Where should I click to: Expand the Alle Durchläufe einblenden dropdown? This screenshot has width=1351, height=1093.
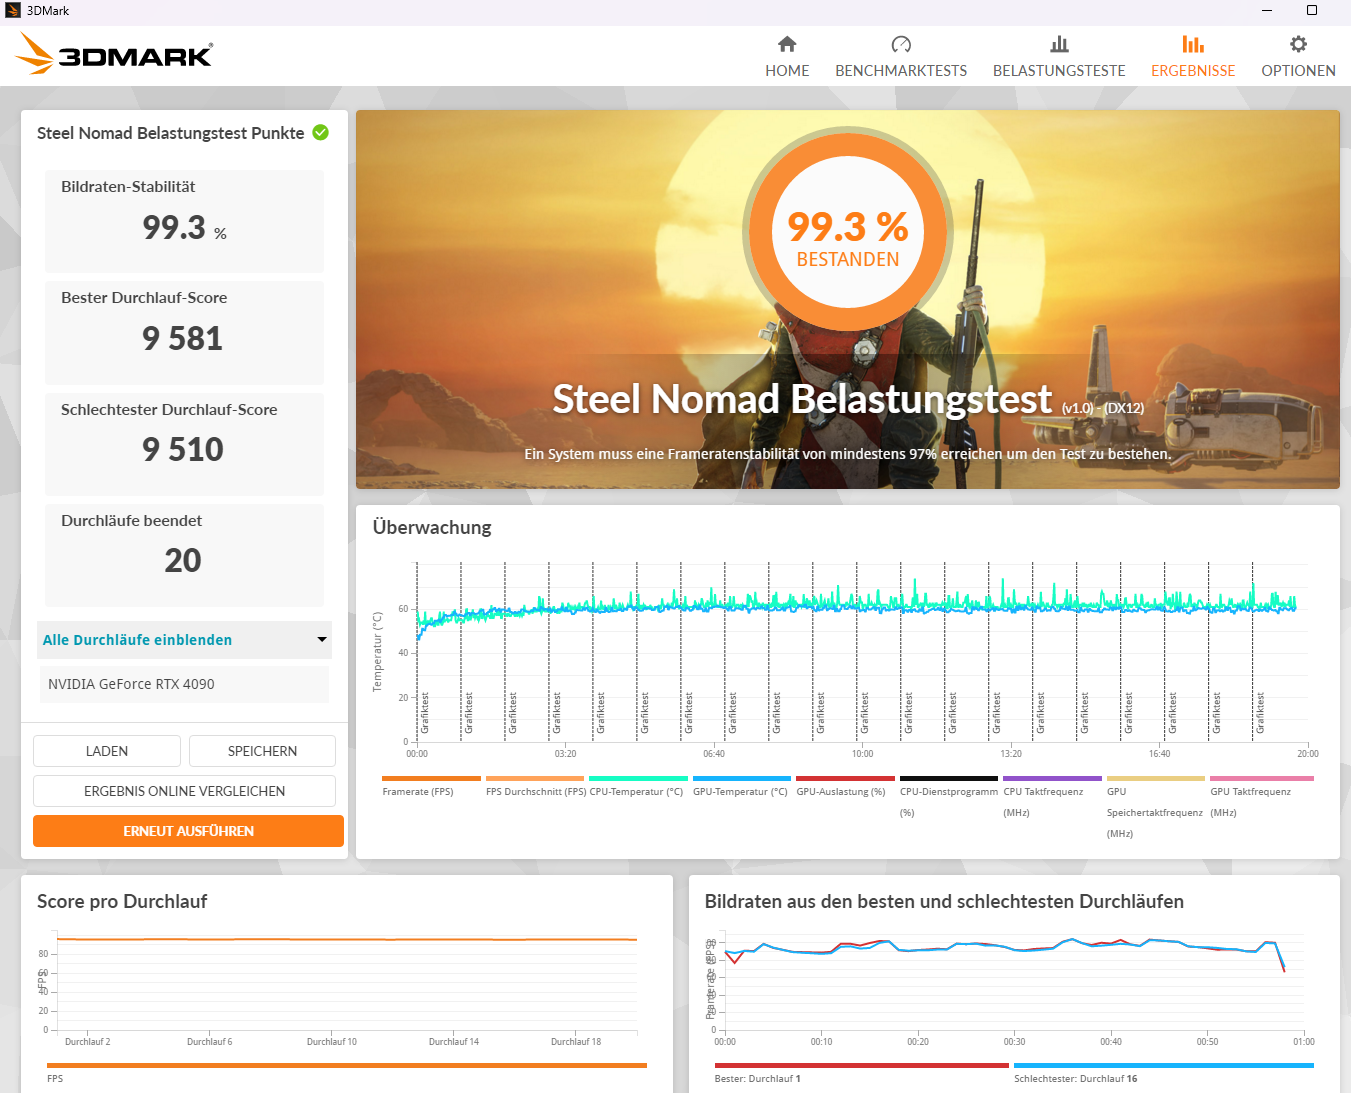click(x=184, y=640)
